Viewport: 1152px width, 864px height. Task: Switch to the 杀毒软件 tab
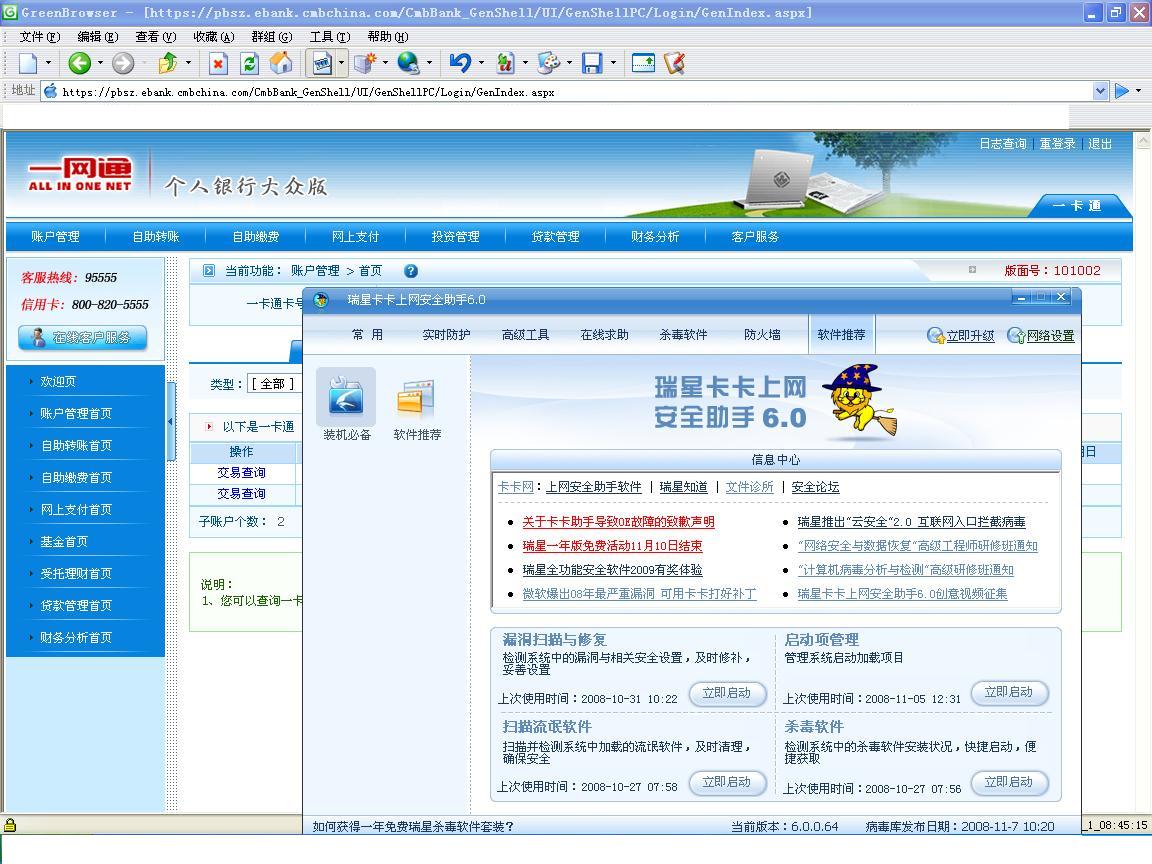coord(683,335)
